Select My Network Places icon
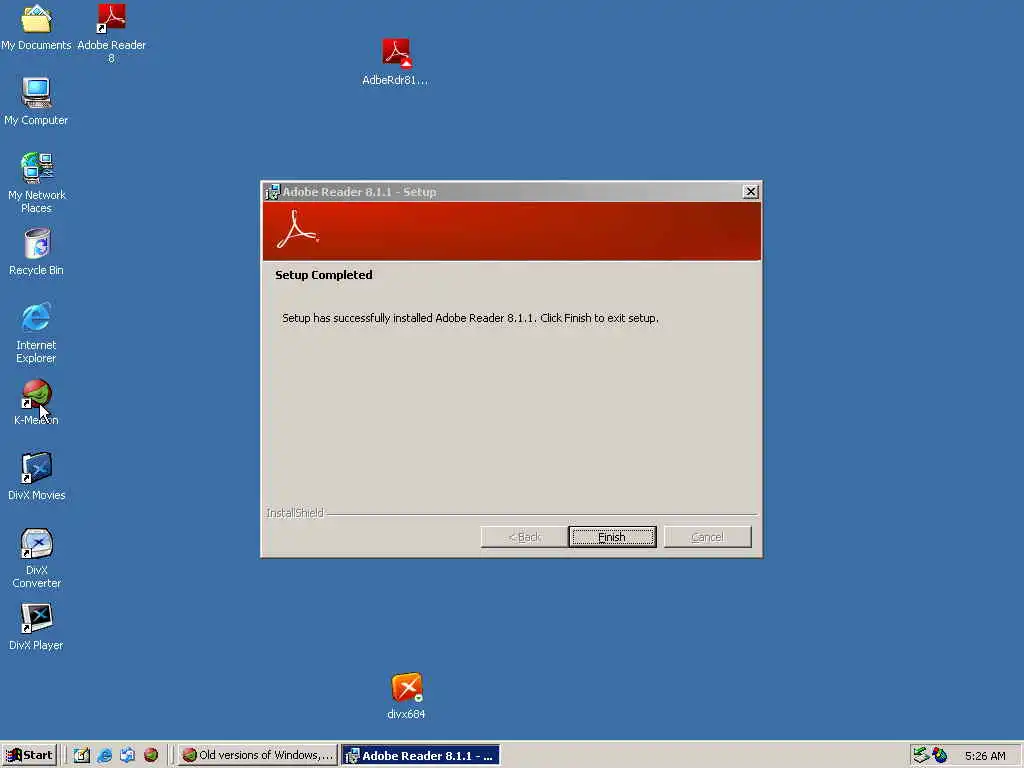 (x=37, y=183)
